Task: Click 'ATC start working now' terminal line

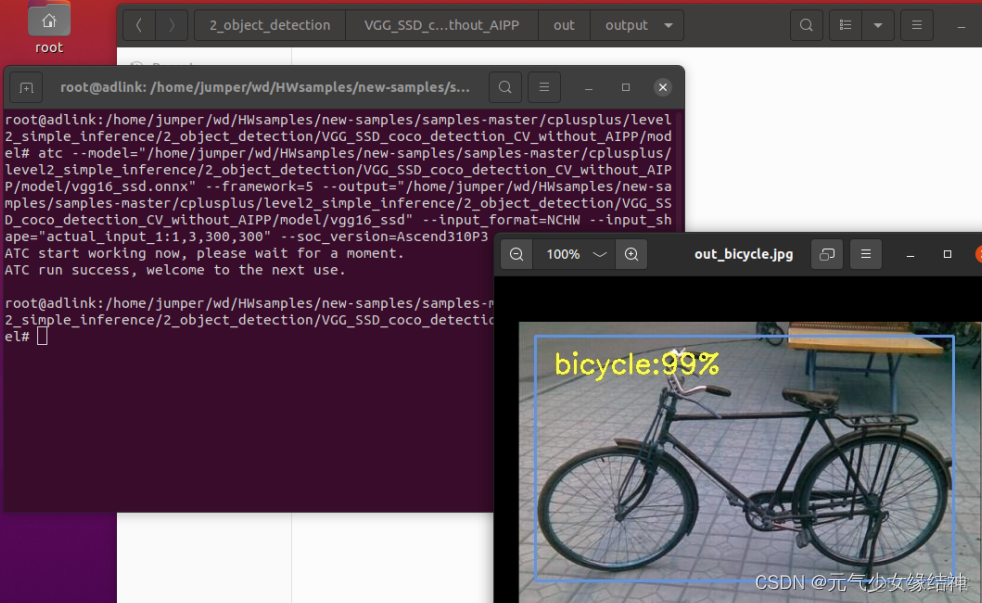Action: [x=205, y=253]
